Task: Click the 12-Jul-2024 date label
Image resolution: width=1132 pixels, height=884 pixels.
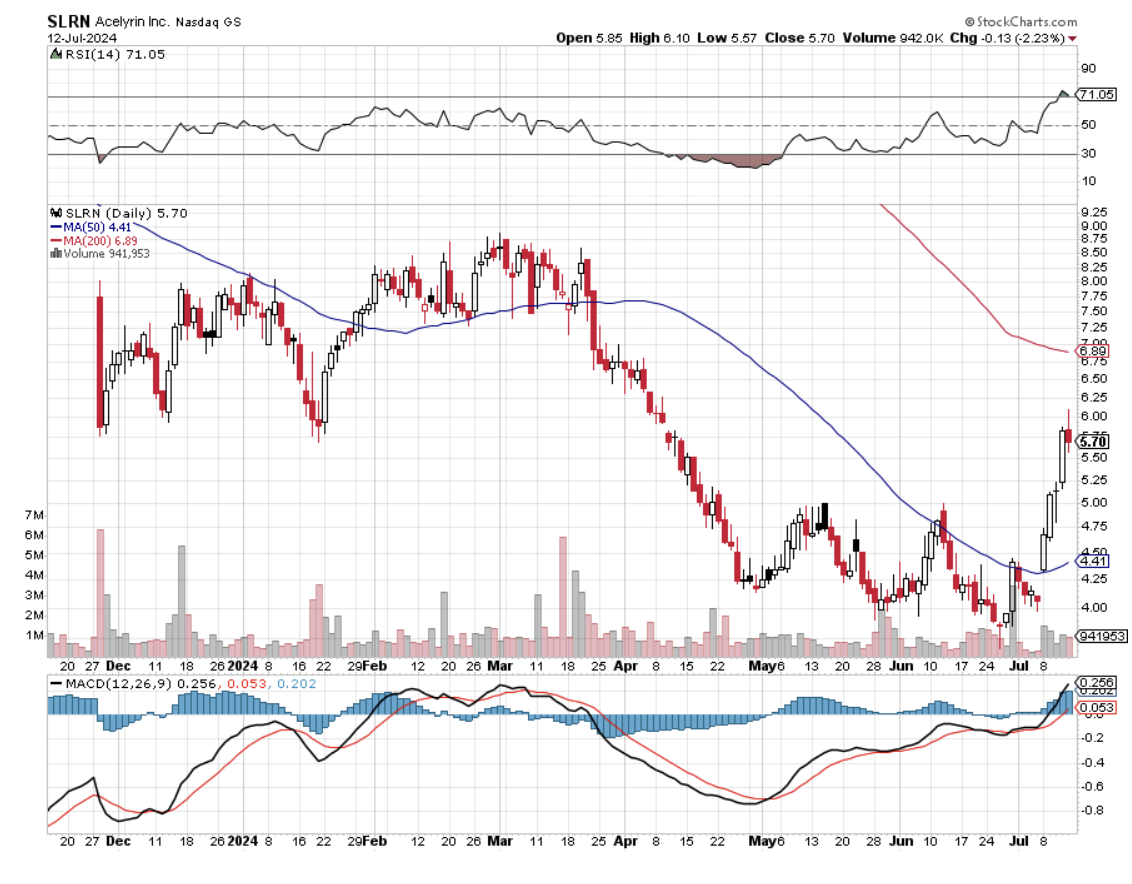Action: [x=82, y=37]
